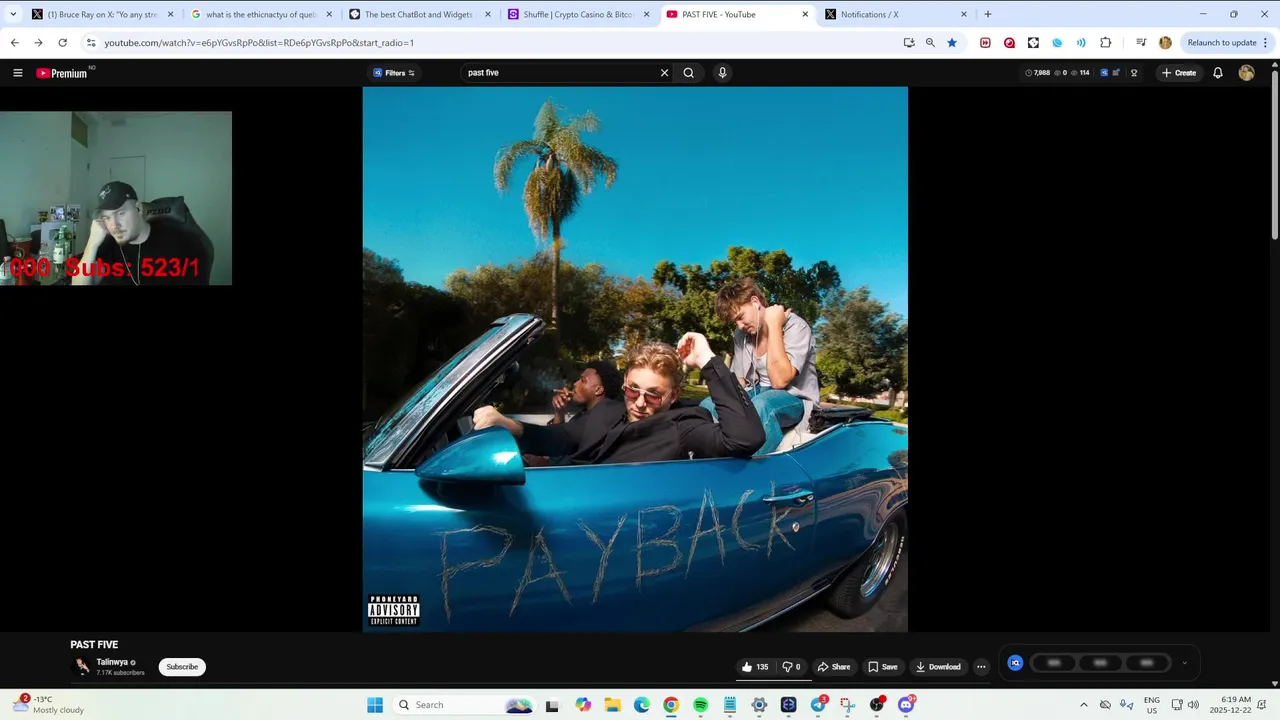Switch to the Google search tab
Screen dimensions: 1280x720
(261, 14)
